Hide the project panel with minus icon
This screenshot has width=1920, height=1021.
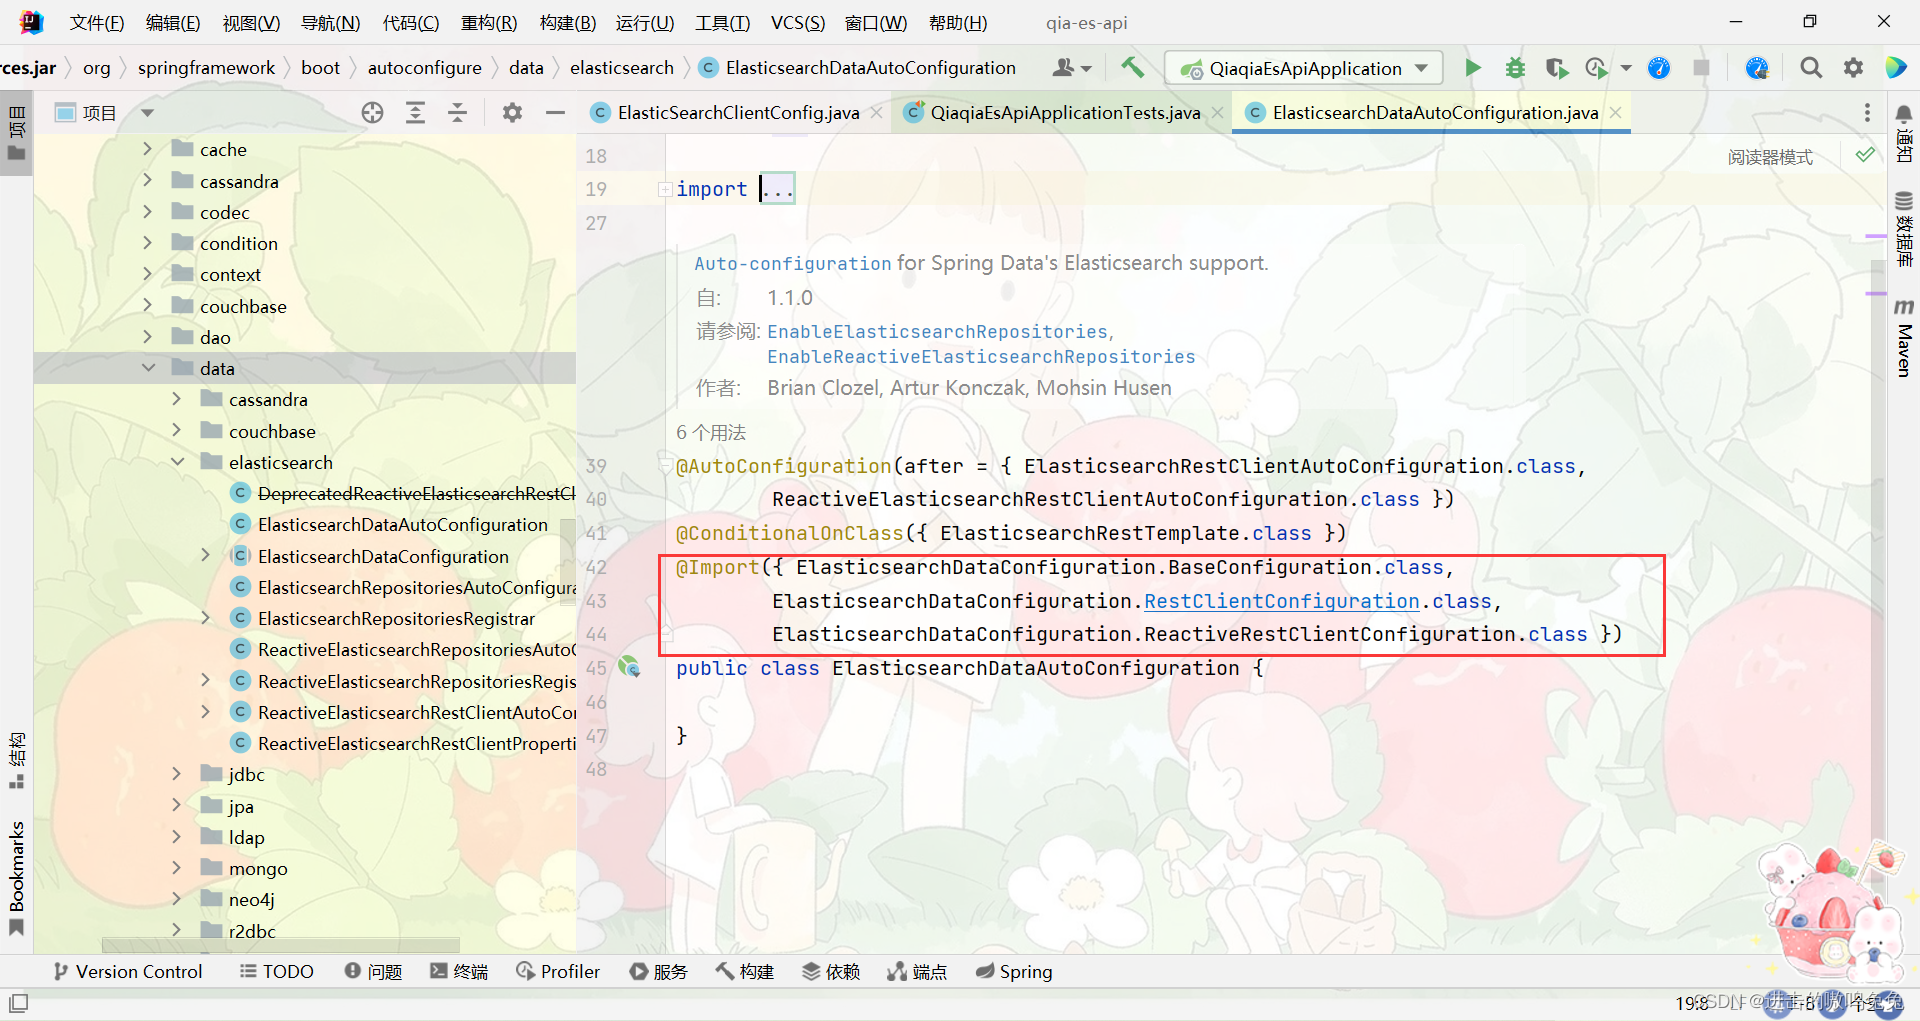[555, 113]
